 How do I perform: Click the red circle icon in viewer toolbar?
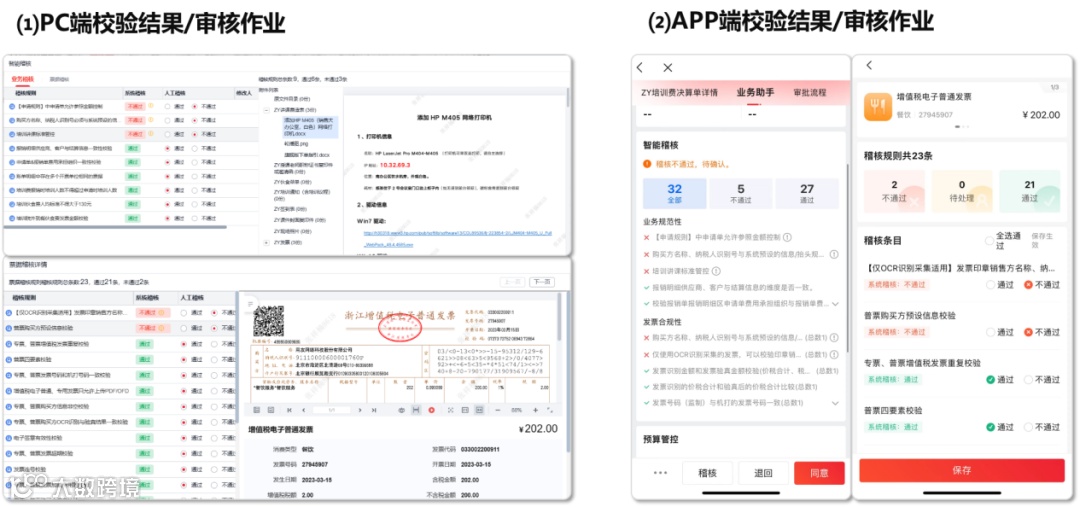coord(432,410)
